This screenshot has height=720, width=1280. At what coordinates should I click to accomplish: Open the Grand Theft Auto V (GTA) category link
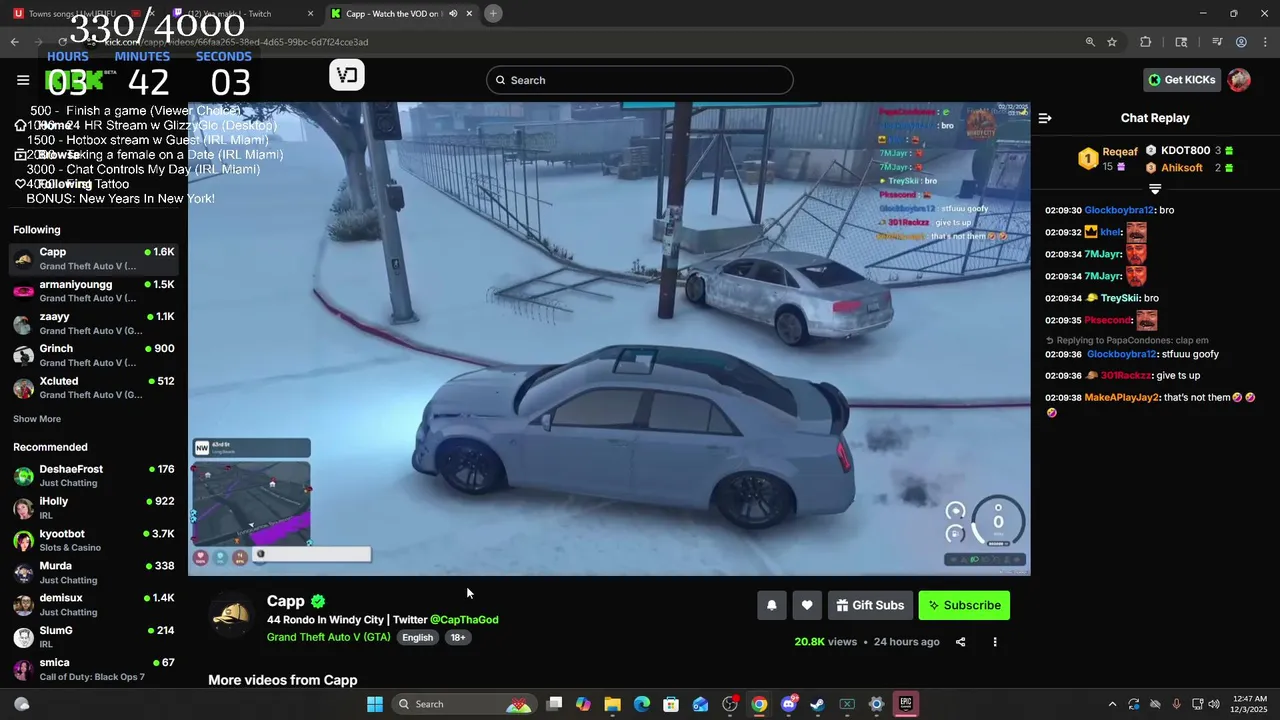pos(329,637)
